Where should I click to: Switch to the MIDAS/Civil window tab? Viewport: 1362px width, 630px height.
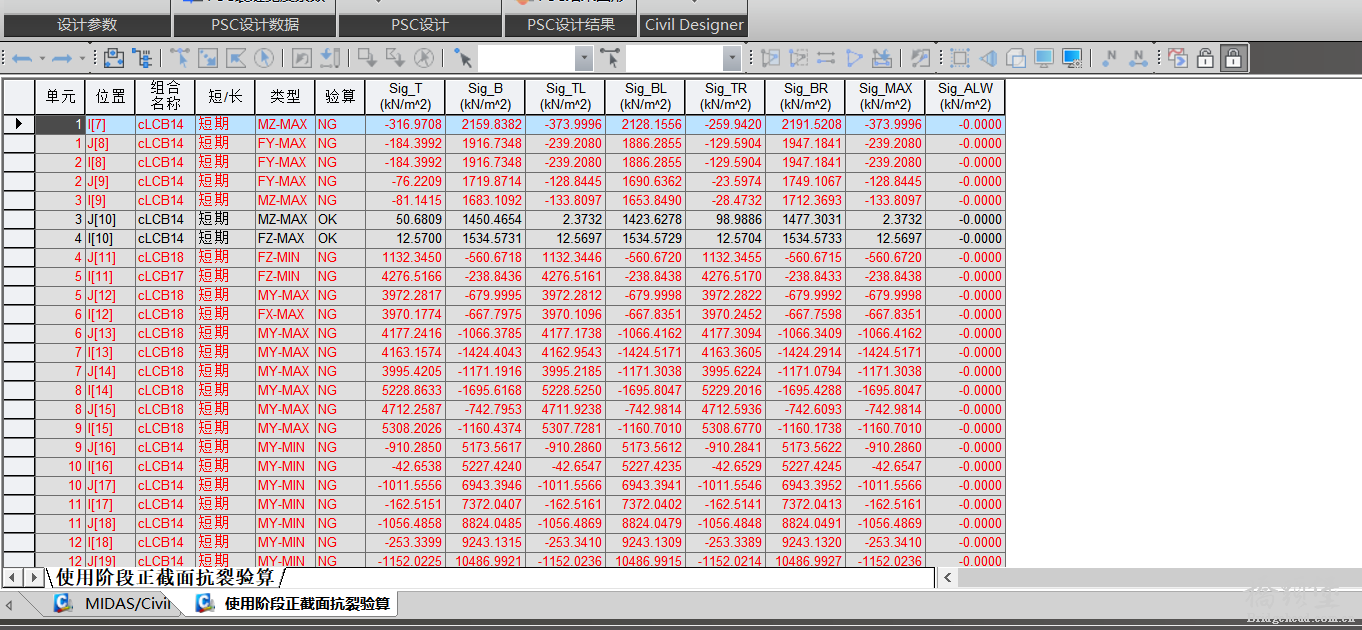112,603
